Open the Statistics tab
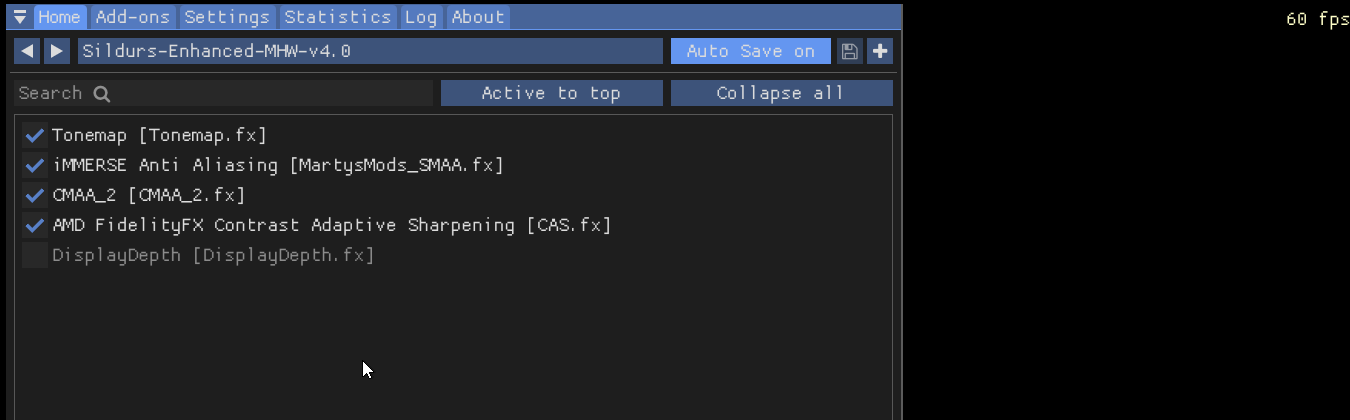Image resolution: width=1350 pixels, height=420 pixels. click(337, 17)
